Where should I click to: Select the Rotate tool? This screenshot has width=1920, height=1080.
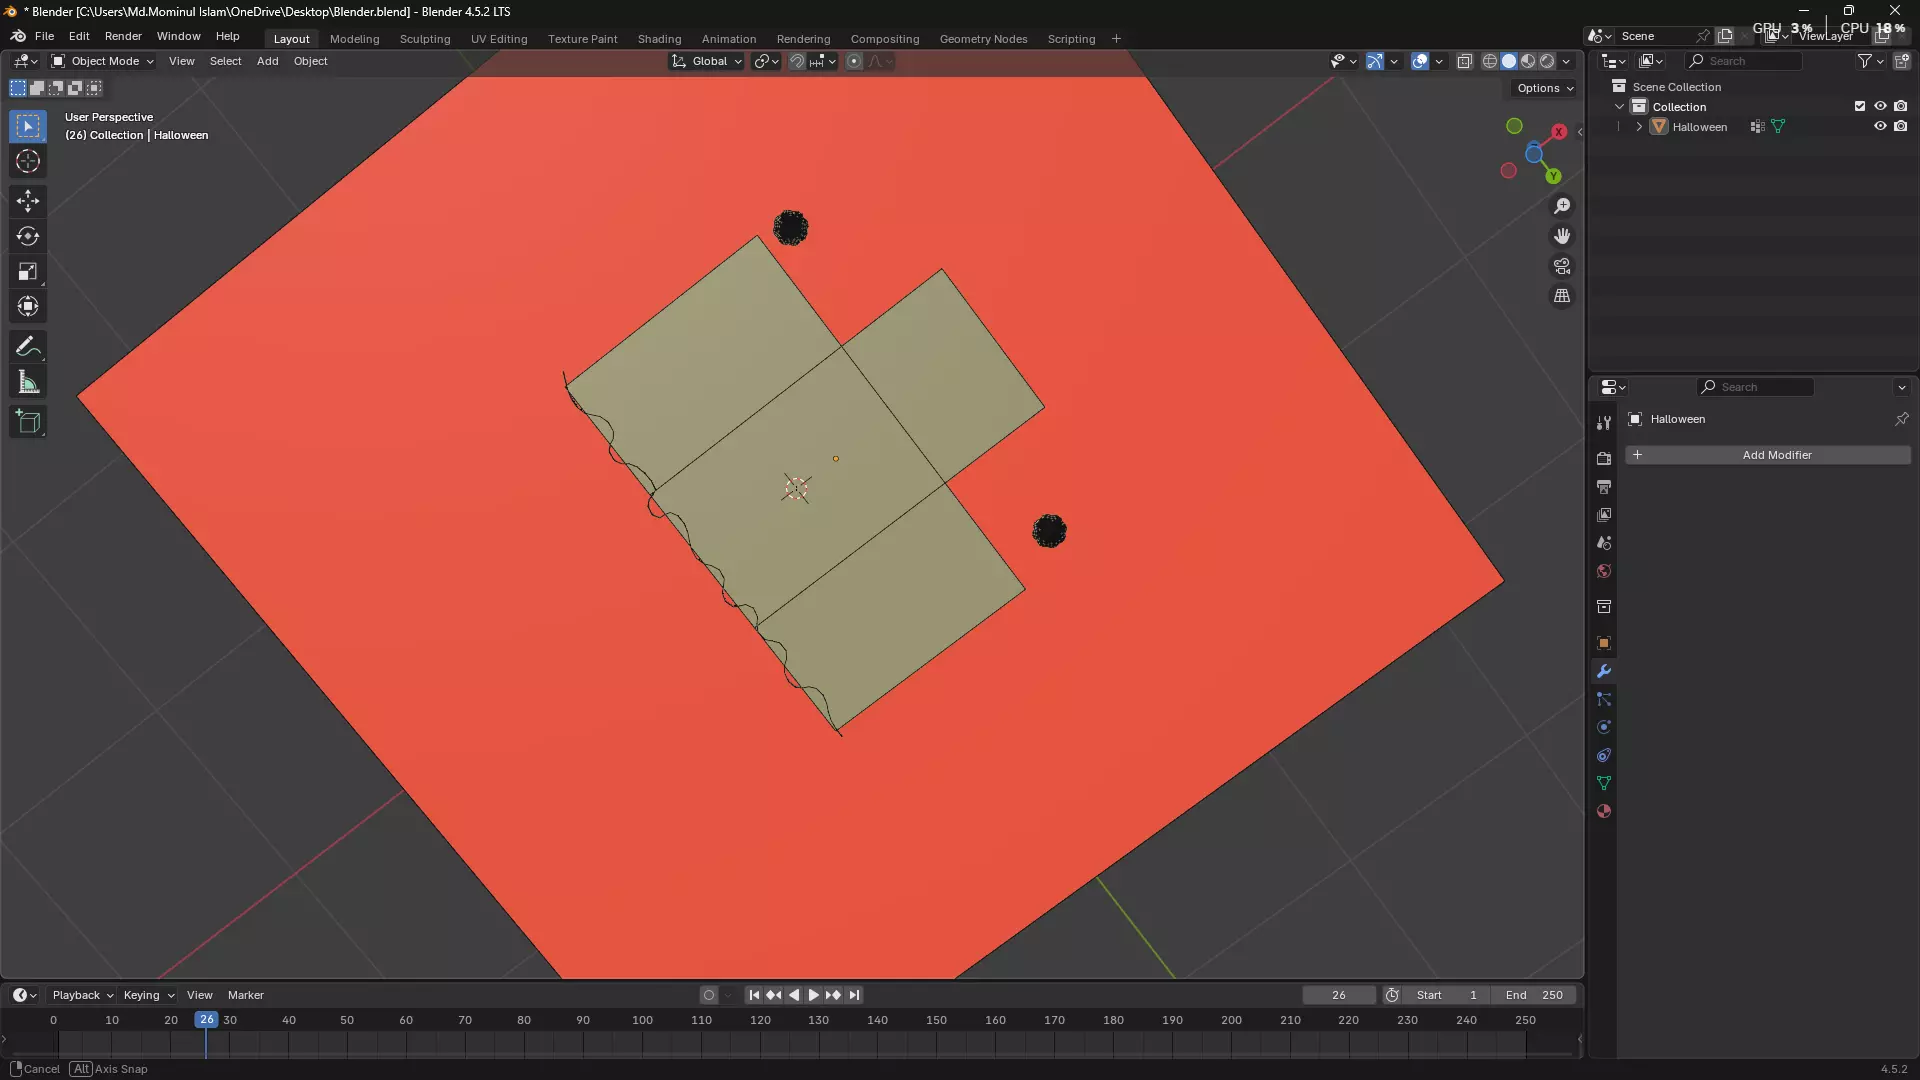point(28,236)
